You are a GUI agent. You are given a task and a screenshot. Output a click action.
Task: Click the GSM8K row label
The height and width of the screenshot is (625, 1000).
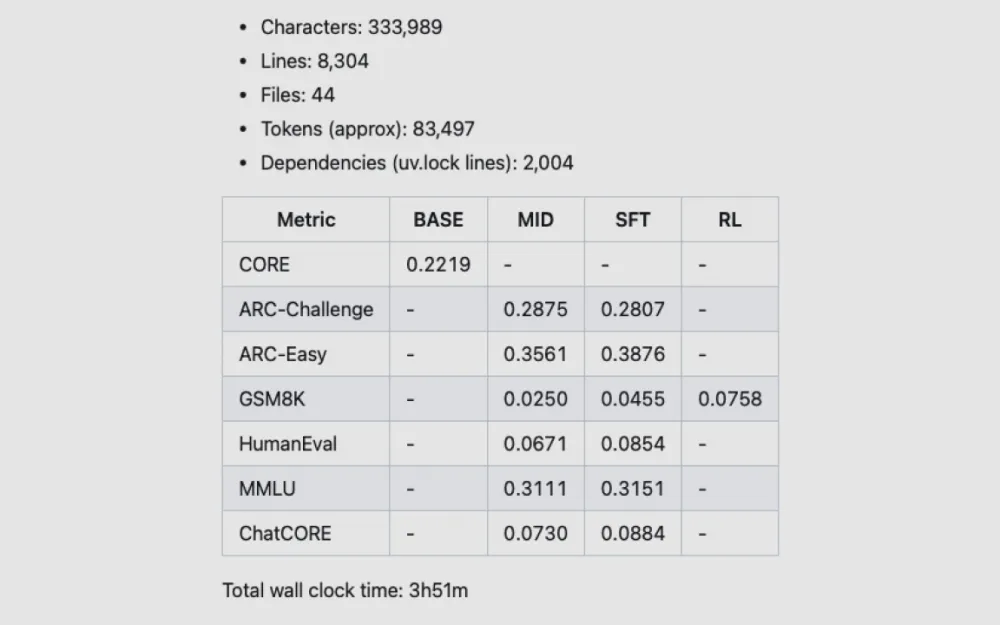[x=272, y=399]
